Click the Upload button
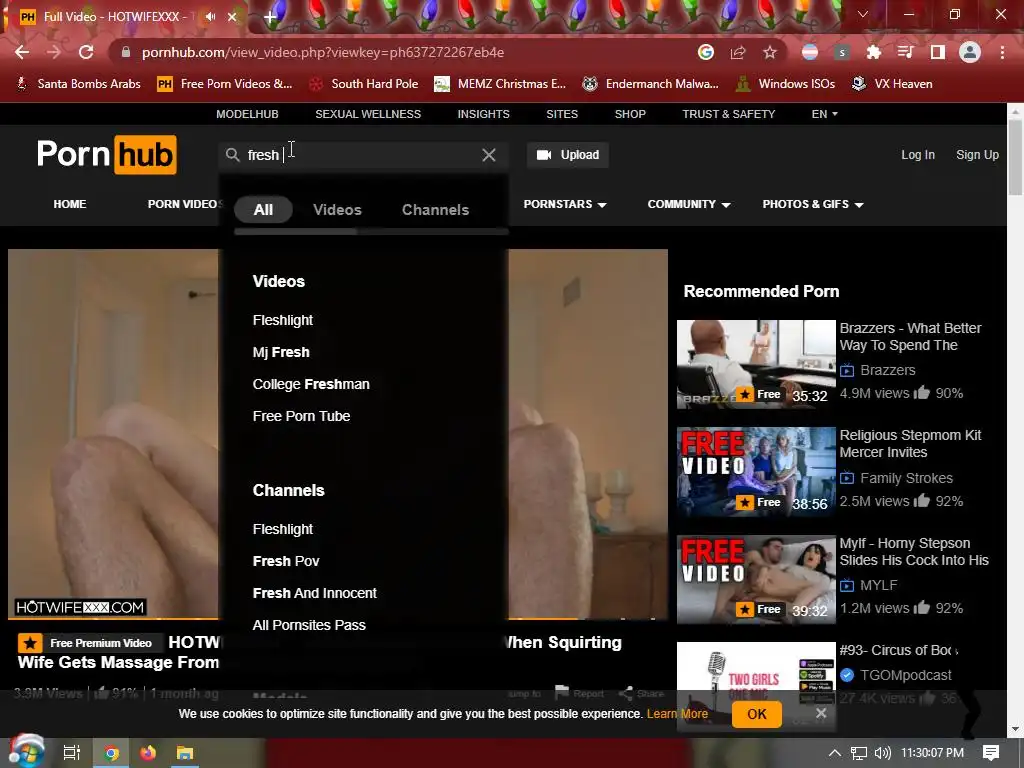 [568, 155]
